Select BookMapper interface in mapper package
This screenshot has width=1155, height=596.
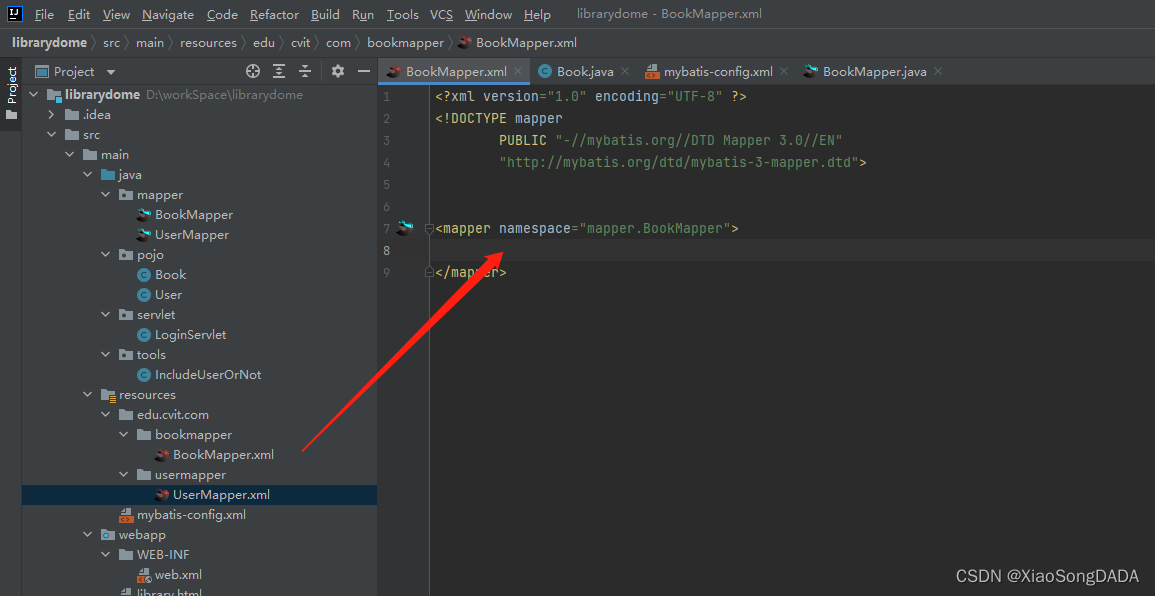[x=194, y=214]
